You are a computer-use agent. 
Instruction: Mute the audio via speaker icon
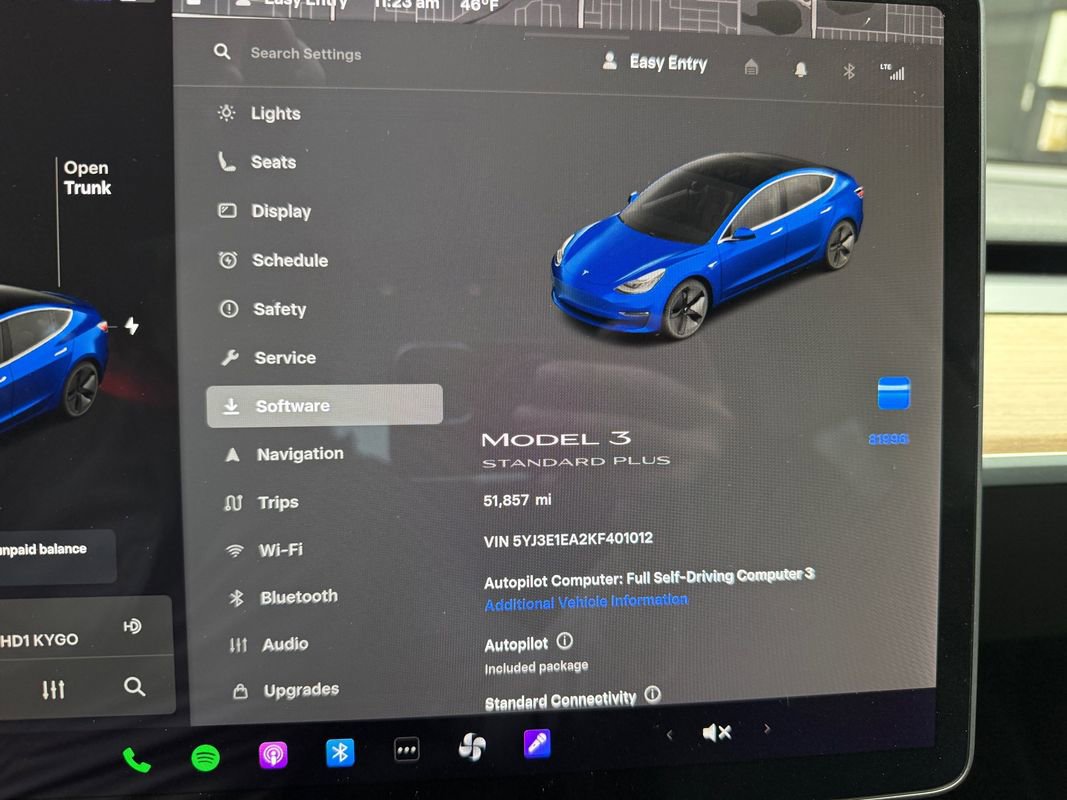716,732
